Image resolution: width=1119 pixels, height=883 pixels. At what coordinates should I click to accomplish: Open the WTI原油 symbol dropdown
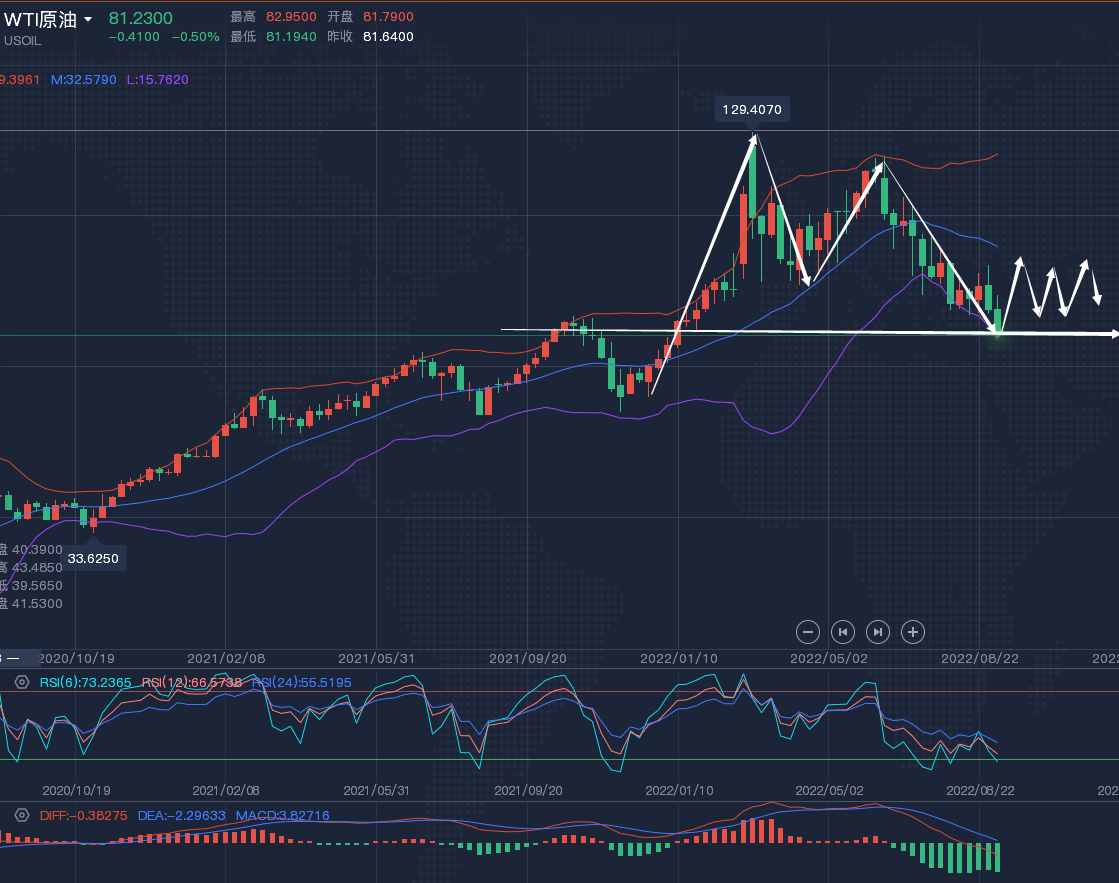(88, 20)
